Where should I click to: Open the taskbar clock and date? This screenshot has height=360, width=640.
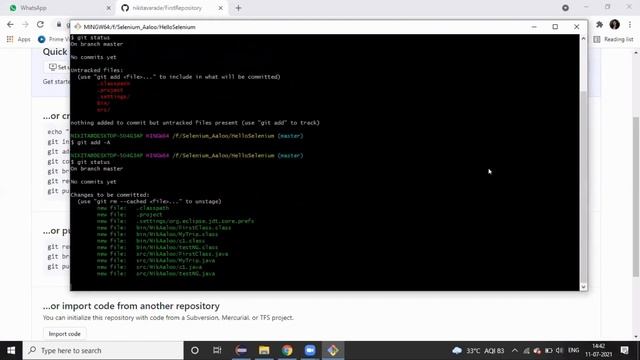pyautogui.click(x=598, y=351)
